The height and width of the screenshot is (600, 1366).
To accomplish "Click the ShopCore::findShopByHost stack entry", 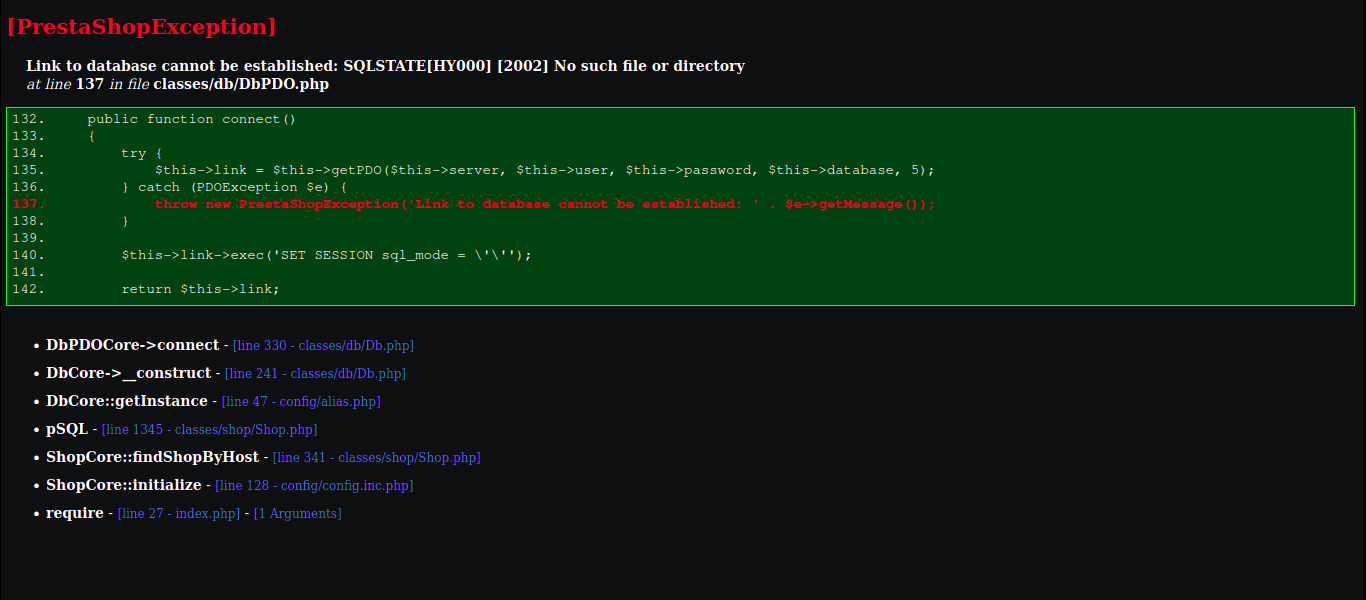I will (x=152, y=457).
